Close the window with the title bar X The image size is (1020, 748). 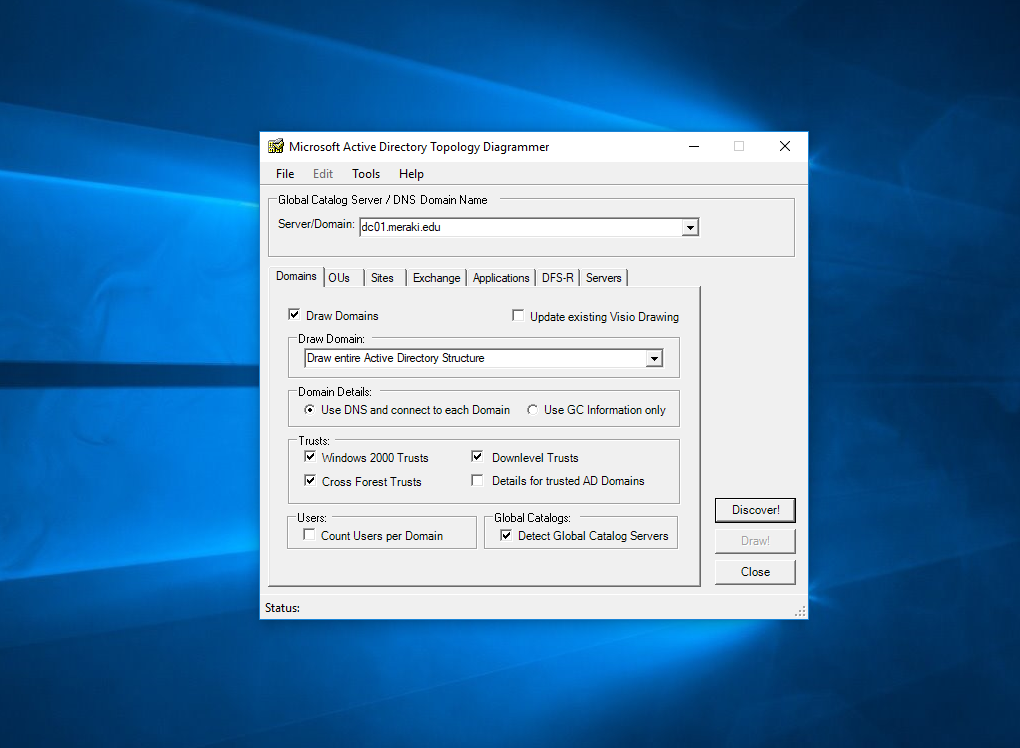(x=785, y=146)
